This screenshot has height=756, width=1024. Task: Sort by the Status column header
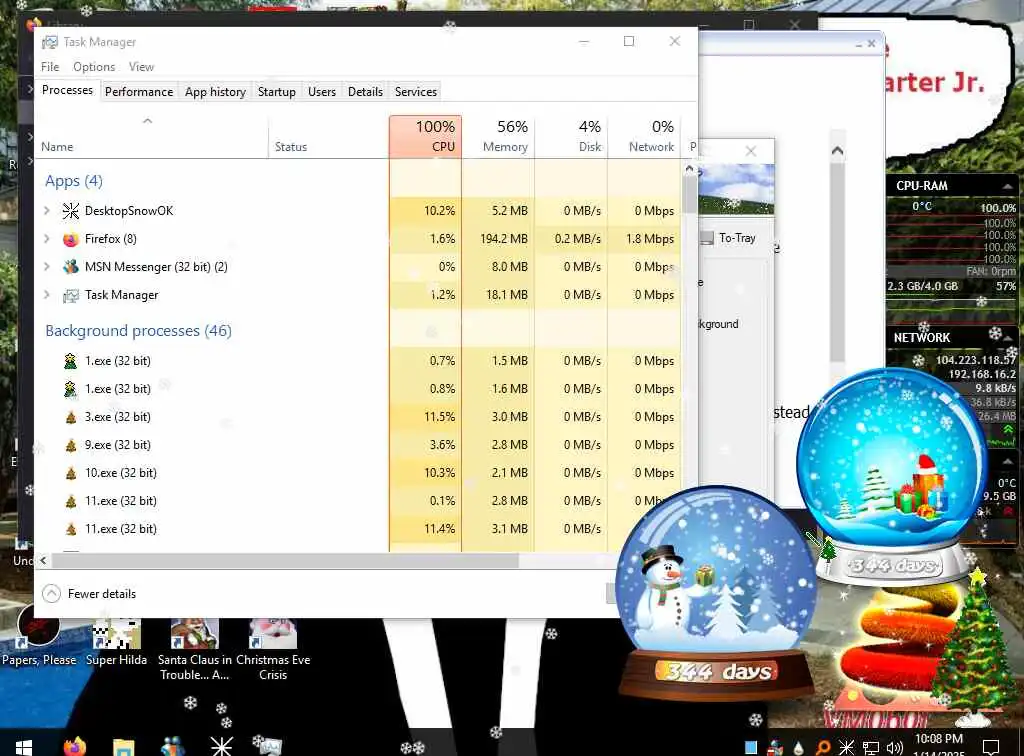[x=328, y=137]
